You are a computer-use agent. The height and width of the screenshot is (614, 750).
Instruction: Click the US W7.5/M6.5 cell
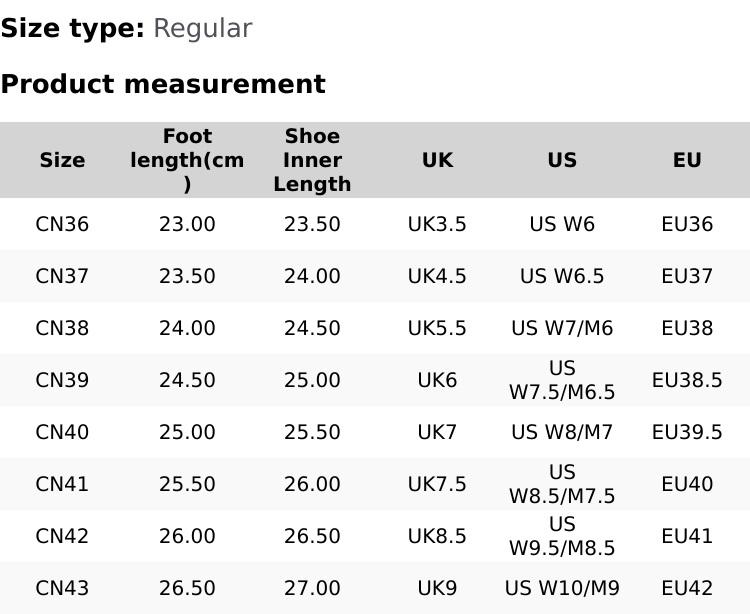(x=562, y=380)
